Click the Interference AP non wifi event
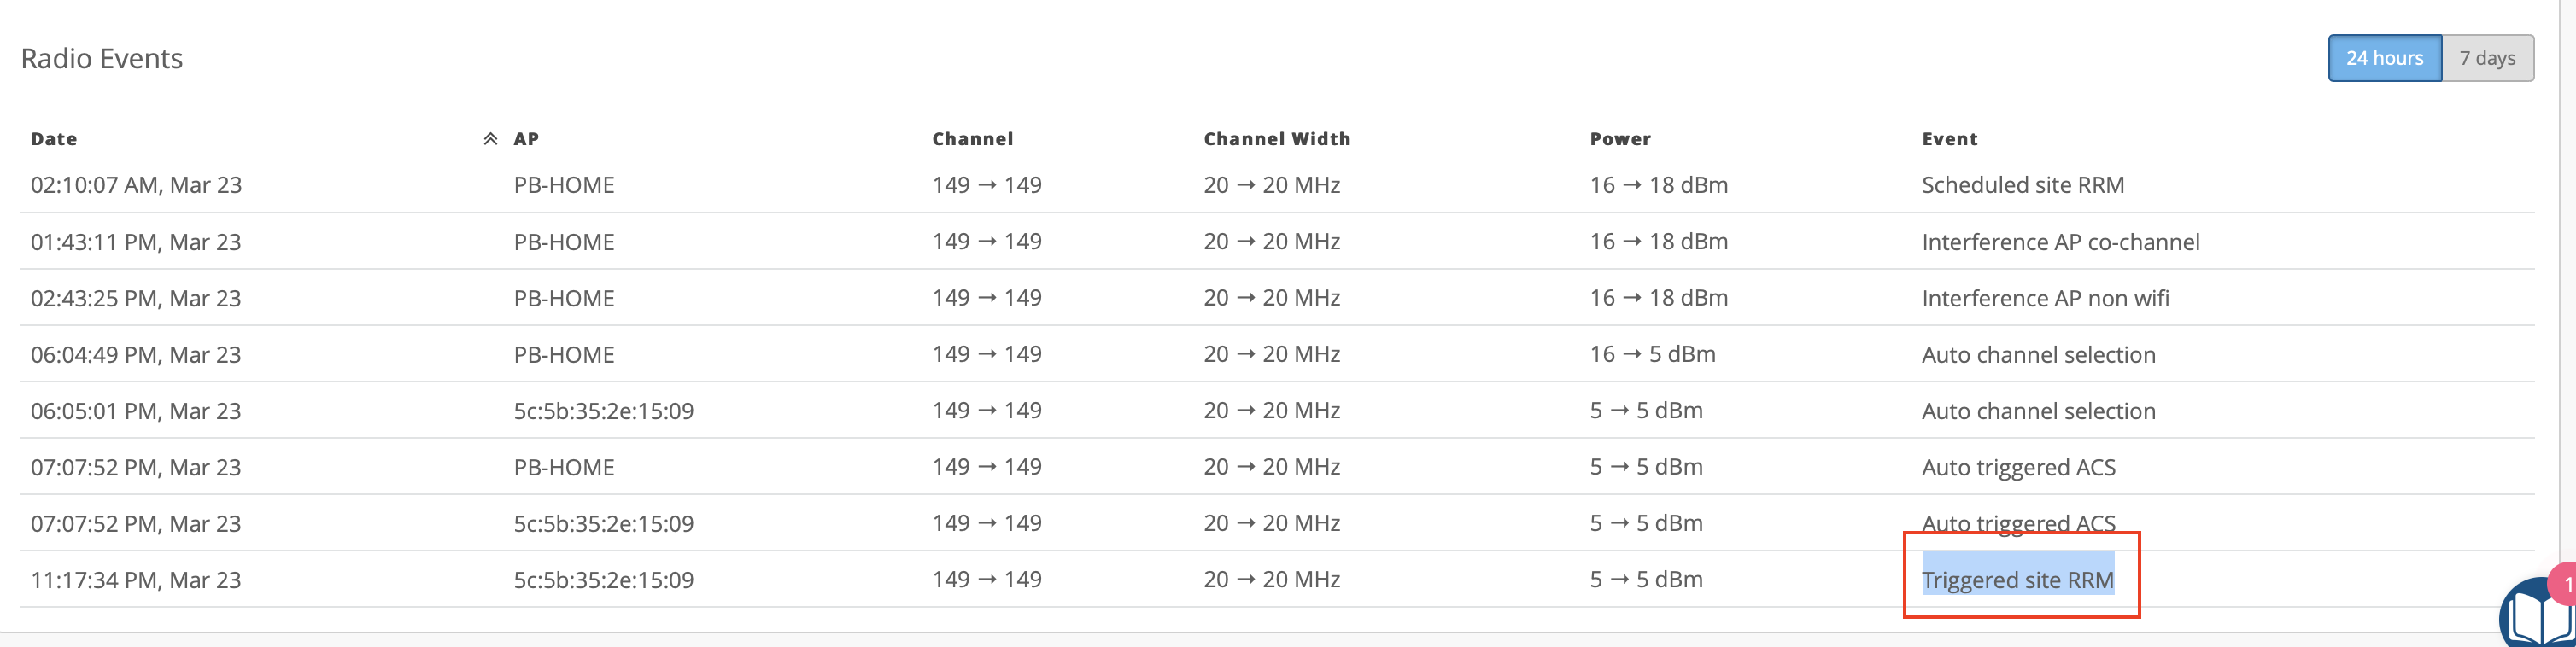This screenshot has height=647, width=2576. pos(2045,298)
